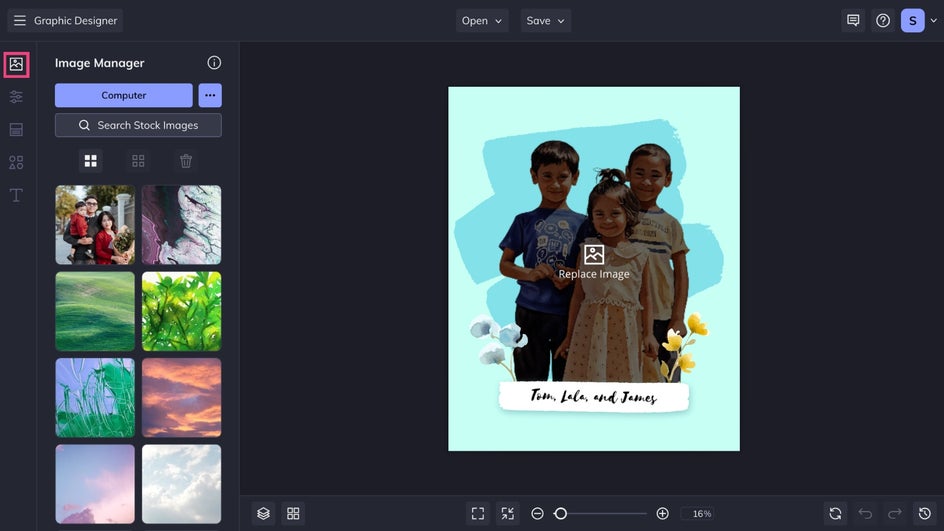Expand the account dropdown chevron

[x=933, y=20]
